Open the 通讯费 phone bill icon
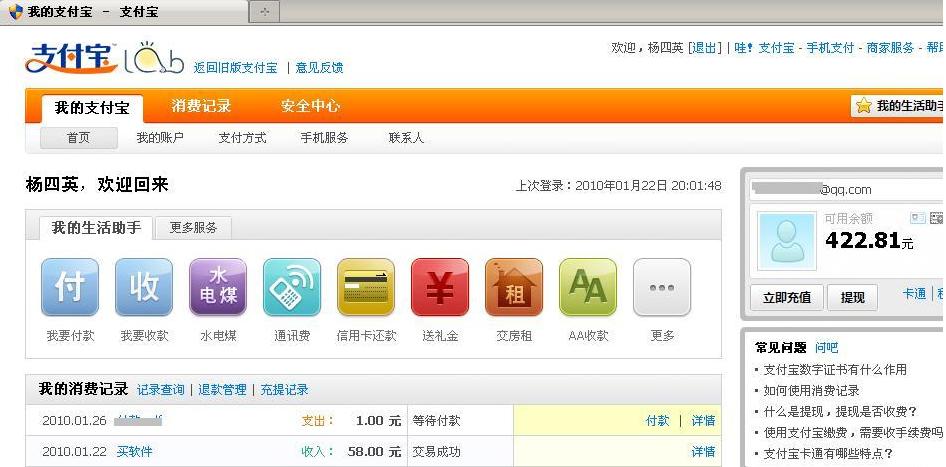The width and height of the screenshot is (946, 467). coord(292,287)
